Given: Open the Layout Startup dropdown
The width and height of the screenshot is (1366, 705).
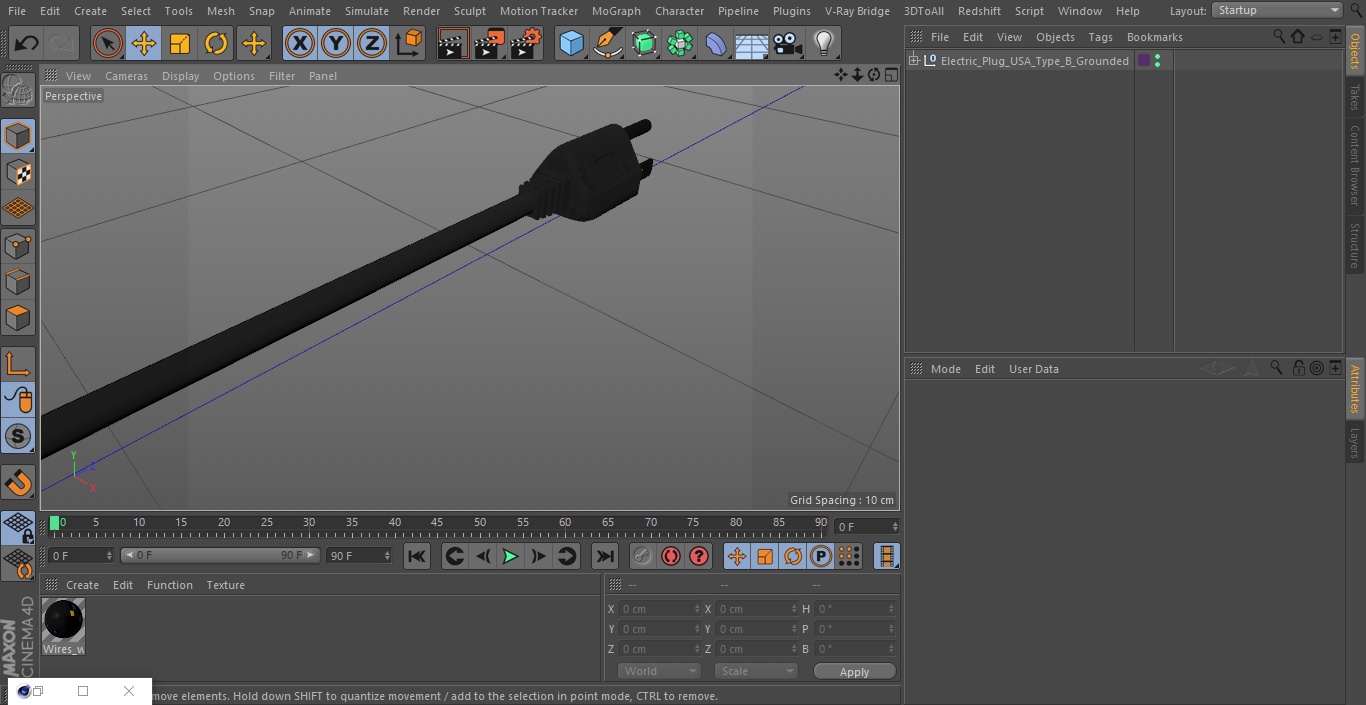Looking at the screenshot, I should pyautogui.click(x=1277, y=10).
